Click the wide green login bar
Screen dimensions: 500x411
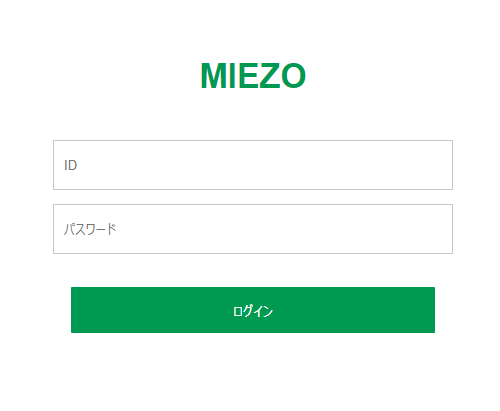pos(253,310)
